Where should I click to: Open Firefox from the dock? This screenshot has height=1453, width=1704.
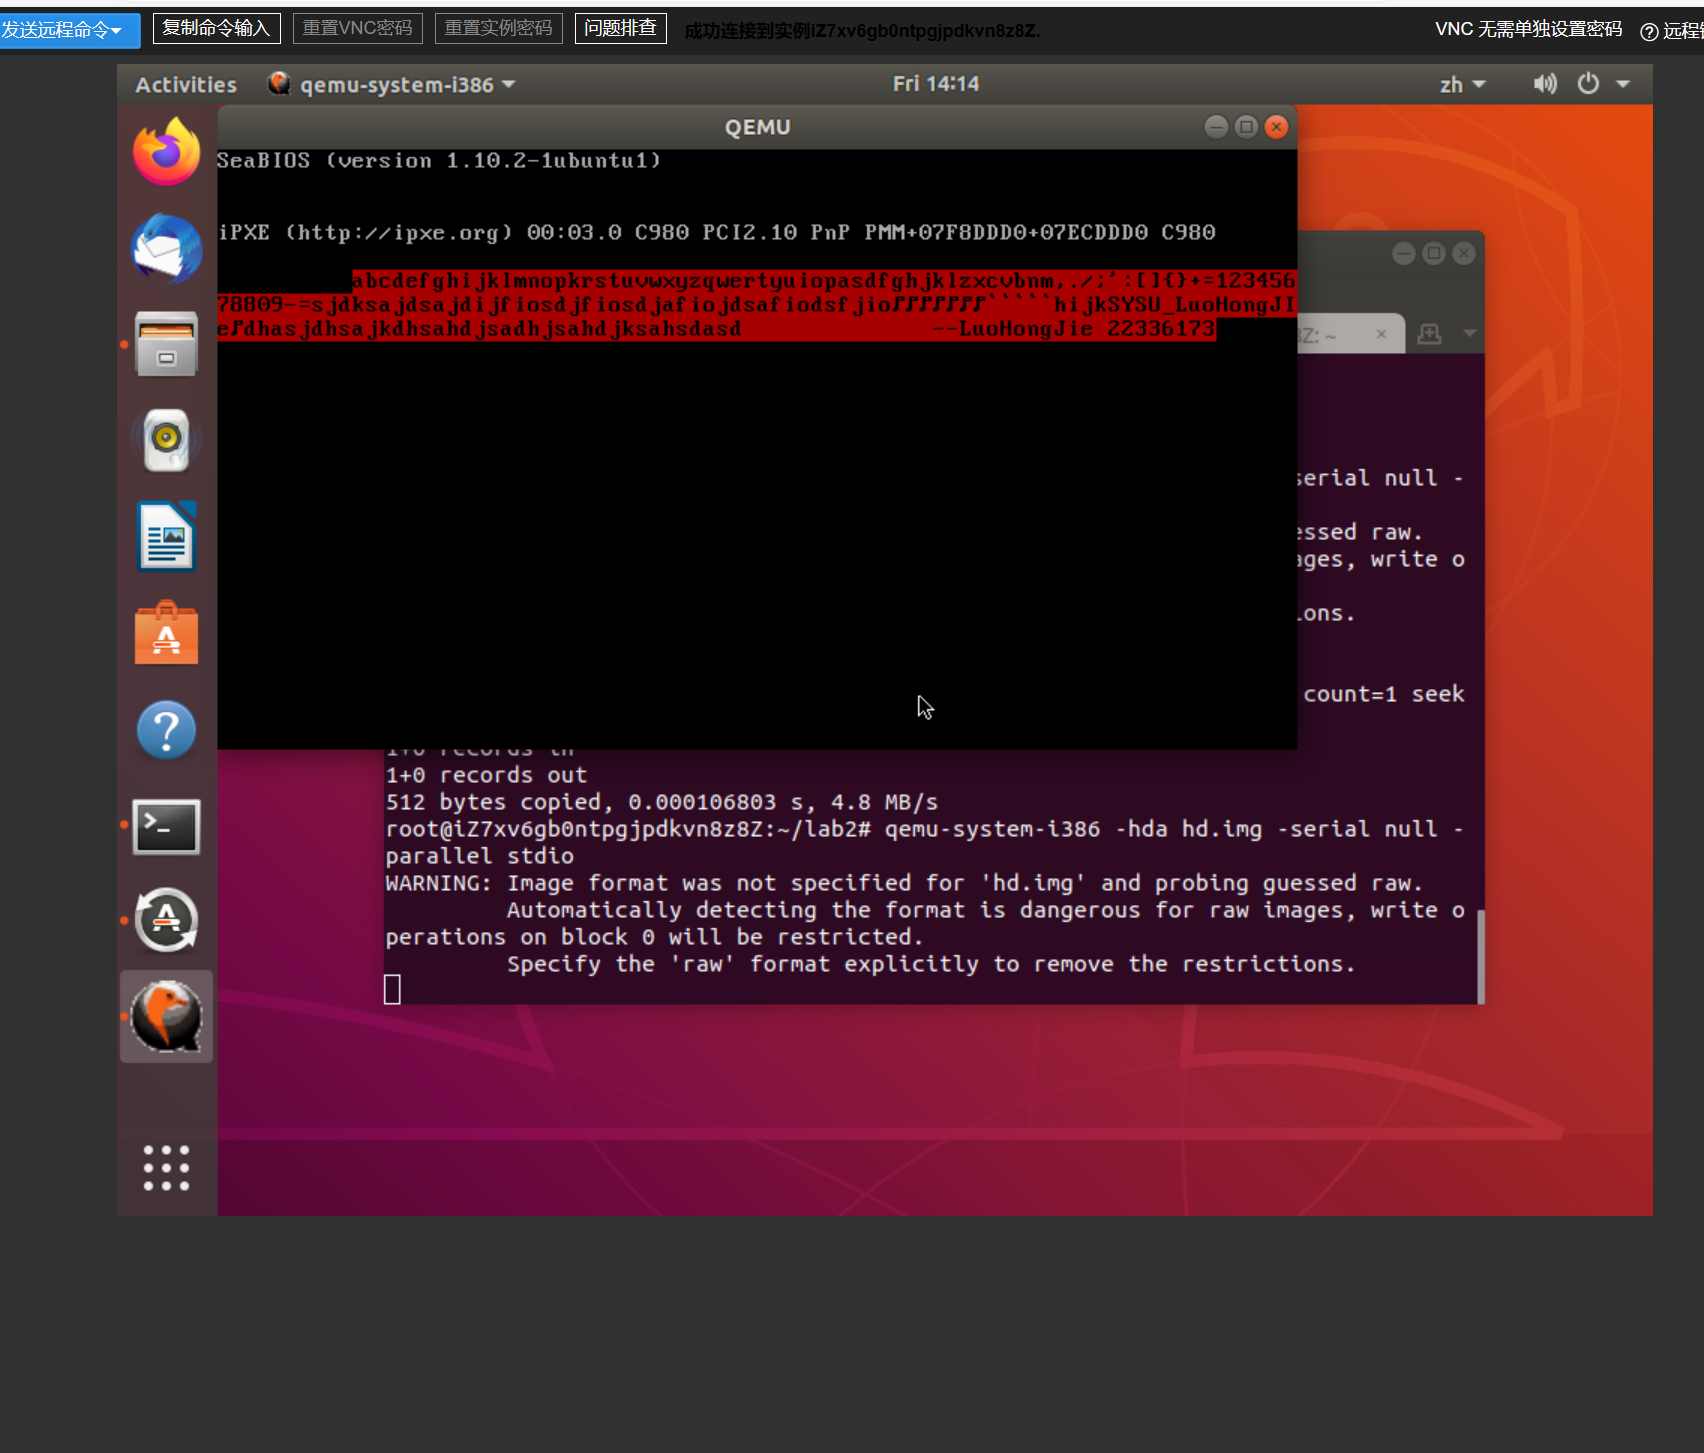coord(166,152)
